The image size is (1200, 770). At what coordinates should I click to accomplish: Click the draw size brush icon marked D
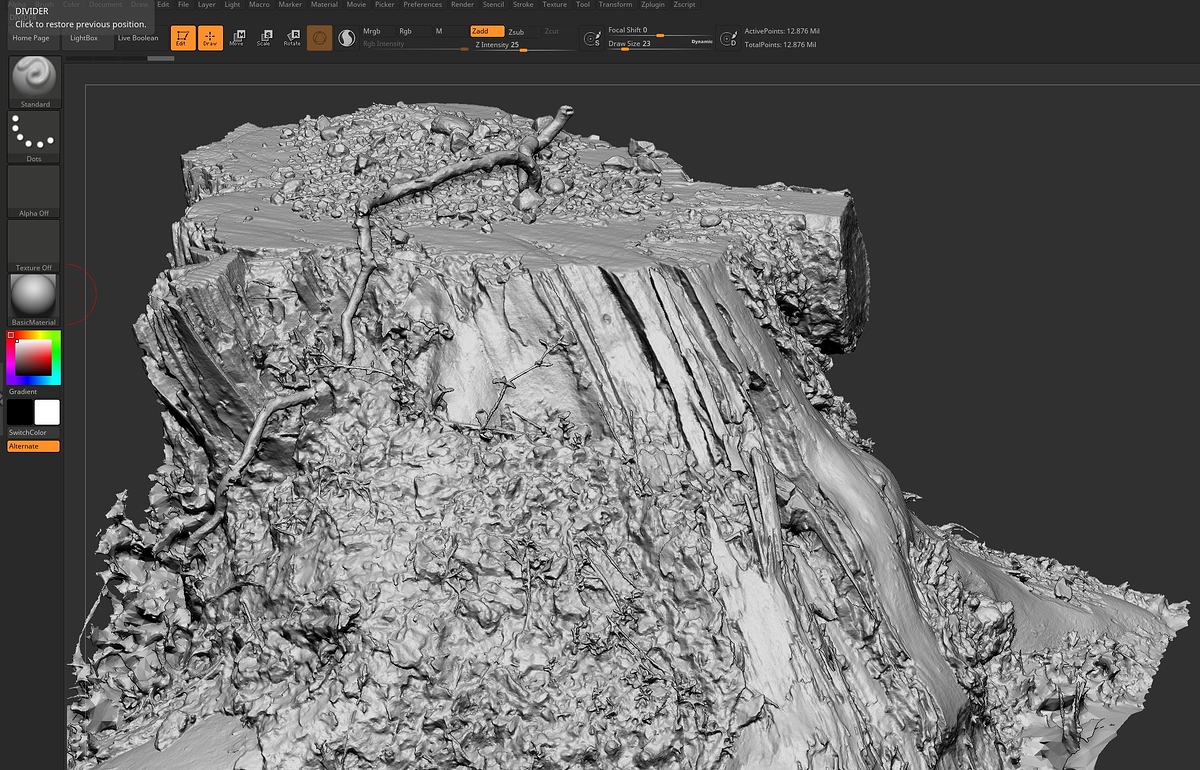point(727,39)
